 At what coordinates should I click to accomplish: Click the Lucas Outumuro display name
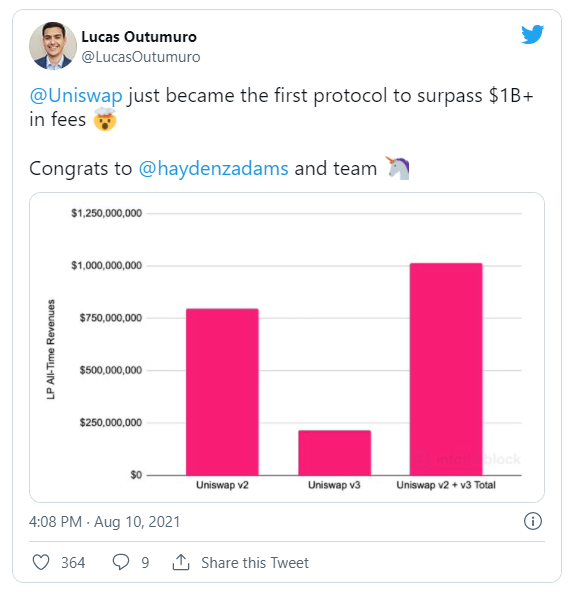(x=139, y=37)
